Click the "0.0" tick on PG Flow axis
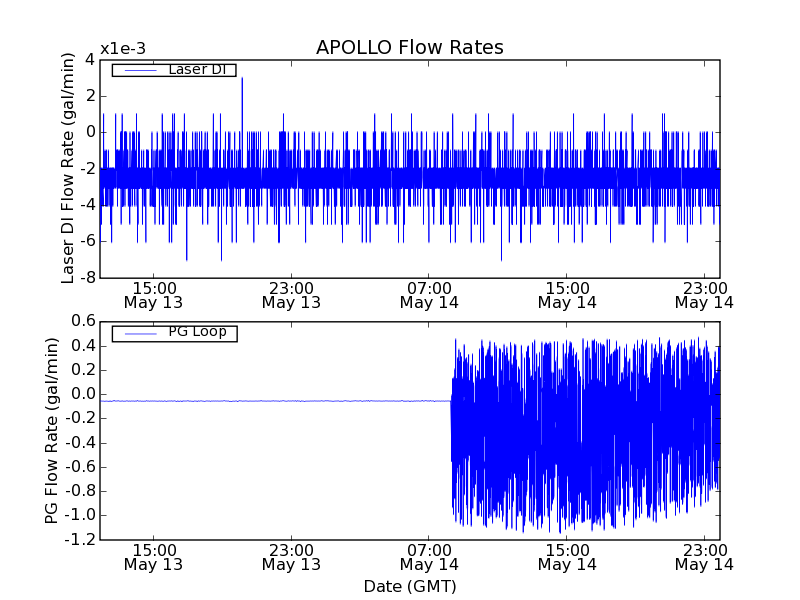This screenshot has height=600, width=800. [83, 394]
